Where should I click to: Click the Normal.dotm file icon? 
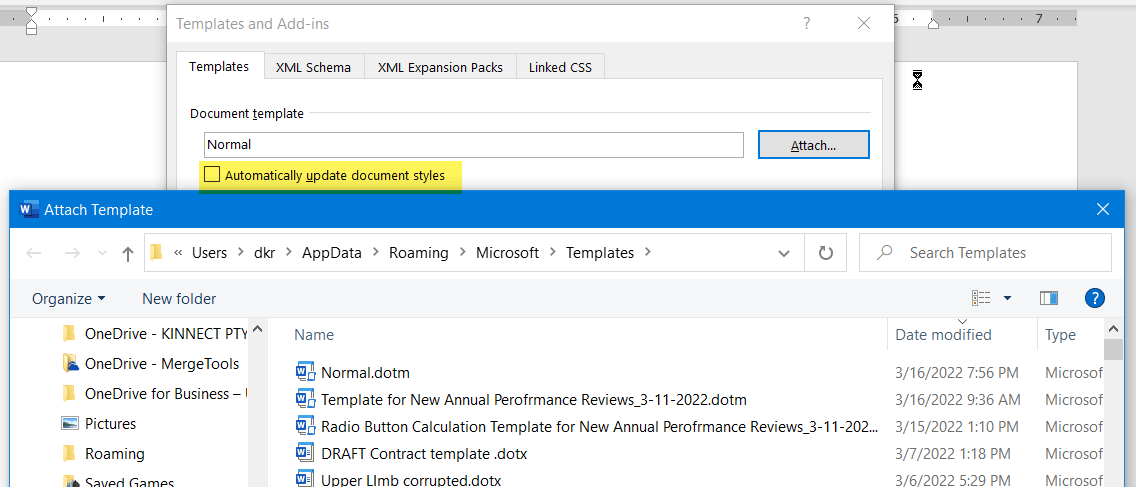click(306, 373)
